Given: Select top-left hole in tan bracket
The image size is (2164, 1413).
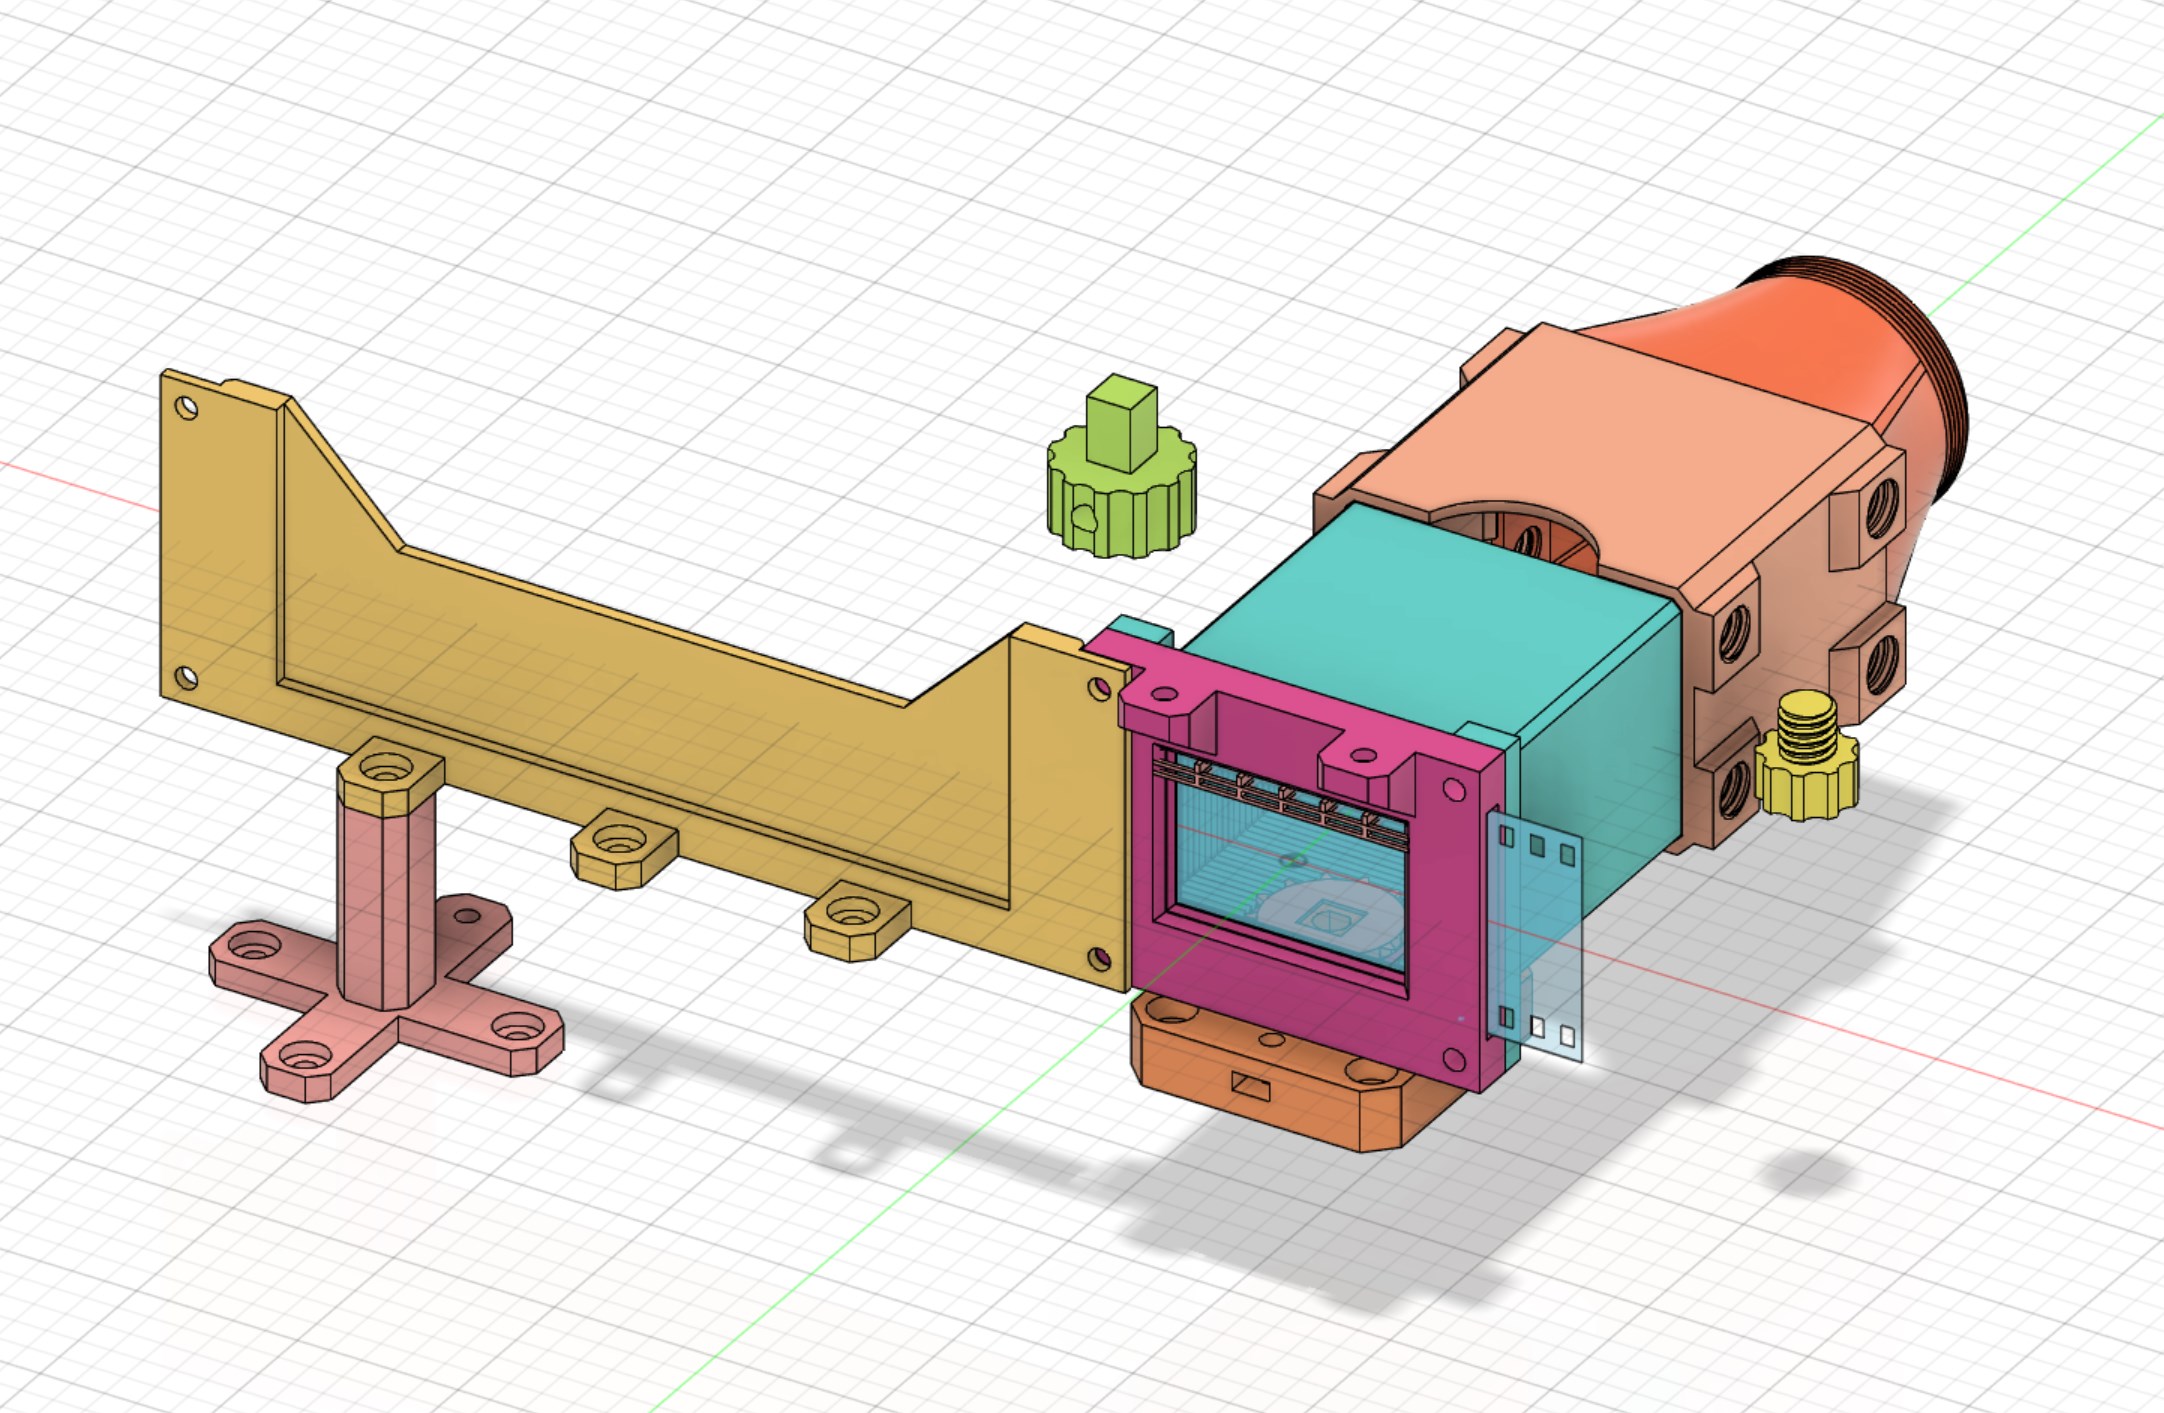Looking at the screenshot, I should [x=186, y=408].
